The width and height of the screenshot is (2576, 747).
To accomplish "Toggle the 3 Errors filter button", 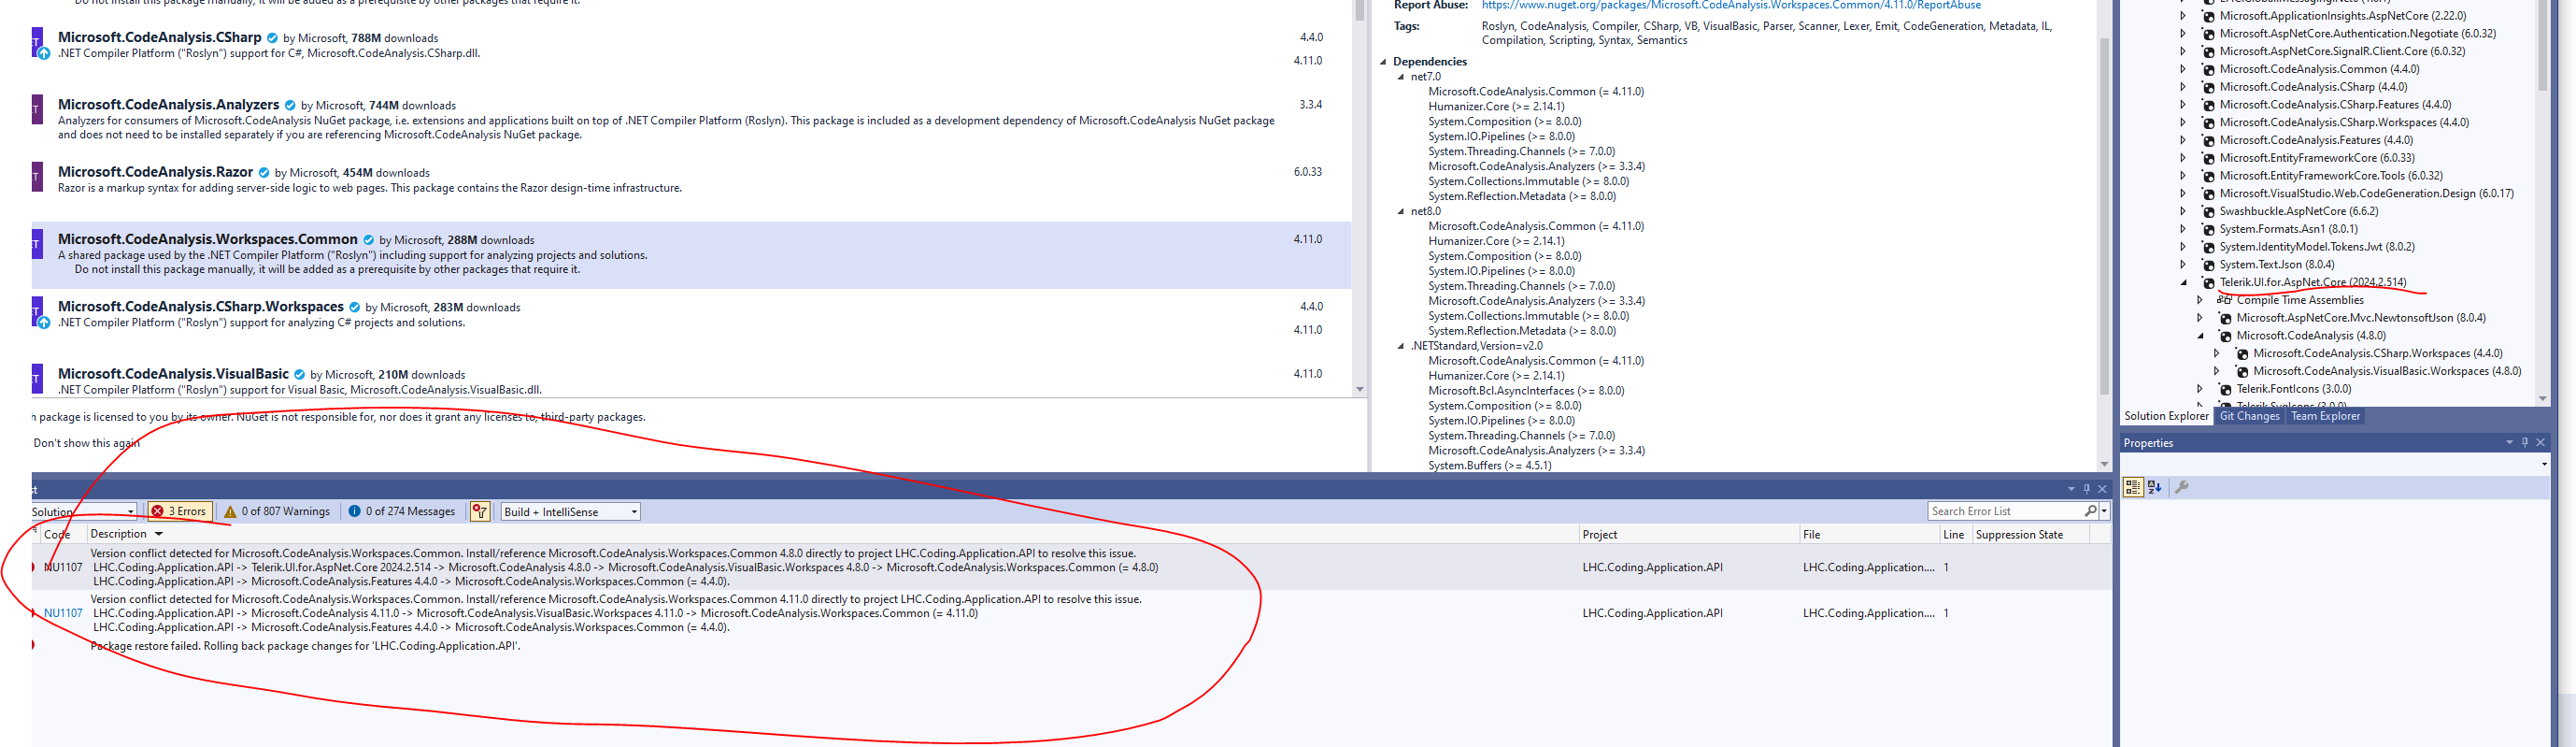I will [179, 512].
